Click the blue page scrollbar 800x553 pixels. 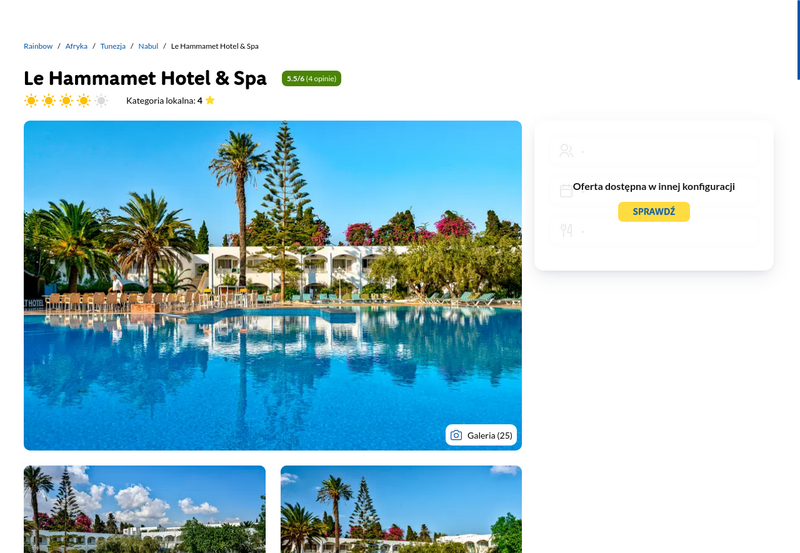click(798, 40)
